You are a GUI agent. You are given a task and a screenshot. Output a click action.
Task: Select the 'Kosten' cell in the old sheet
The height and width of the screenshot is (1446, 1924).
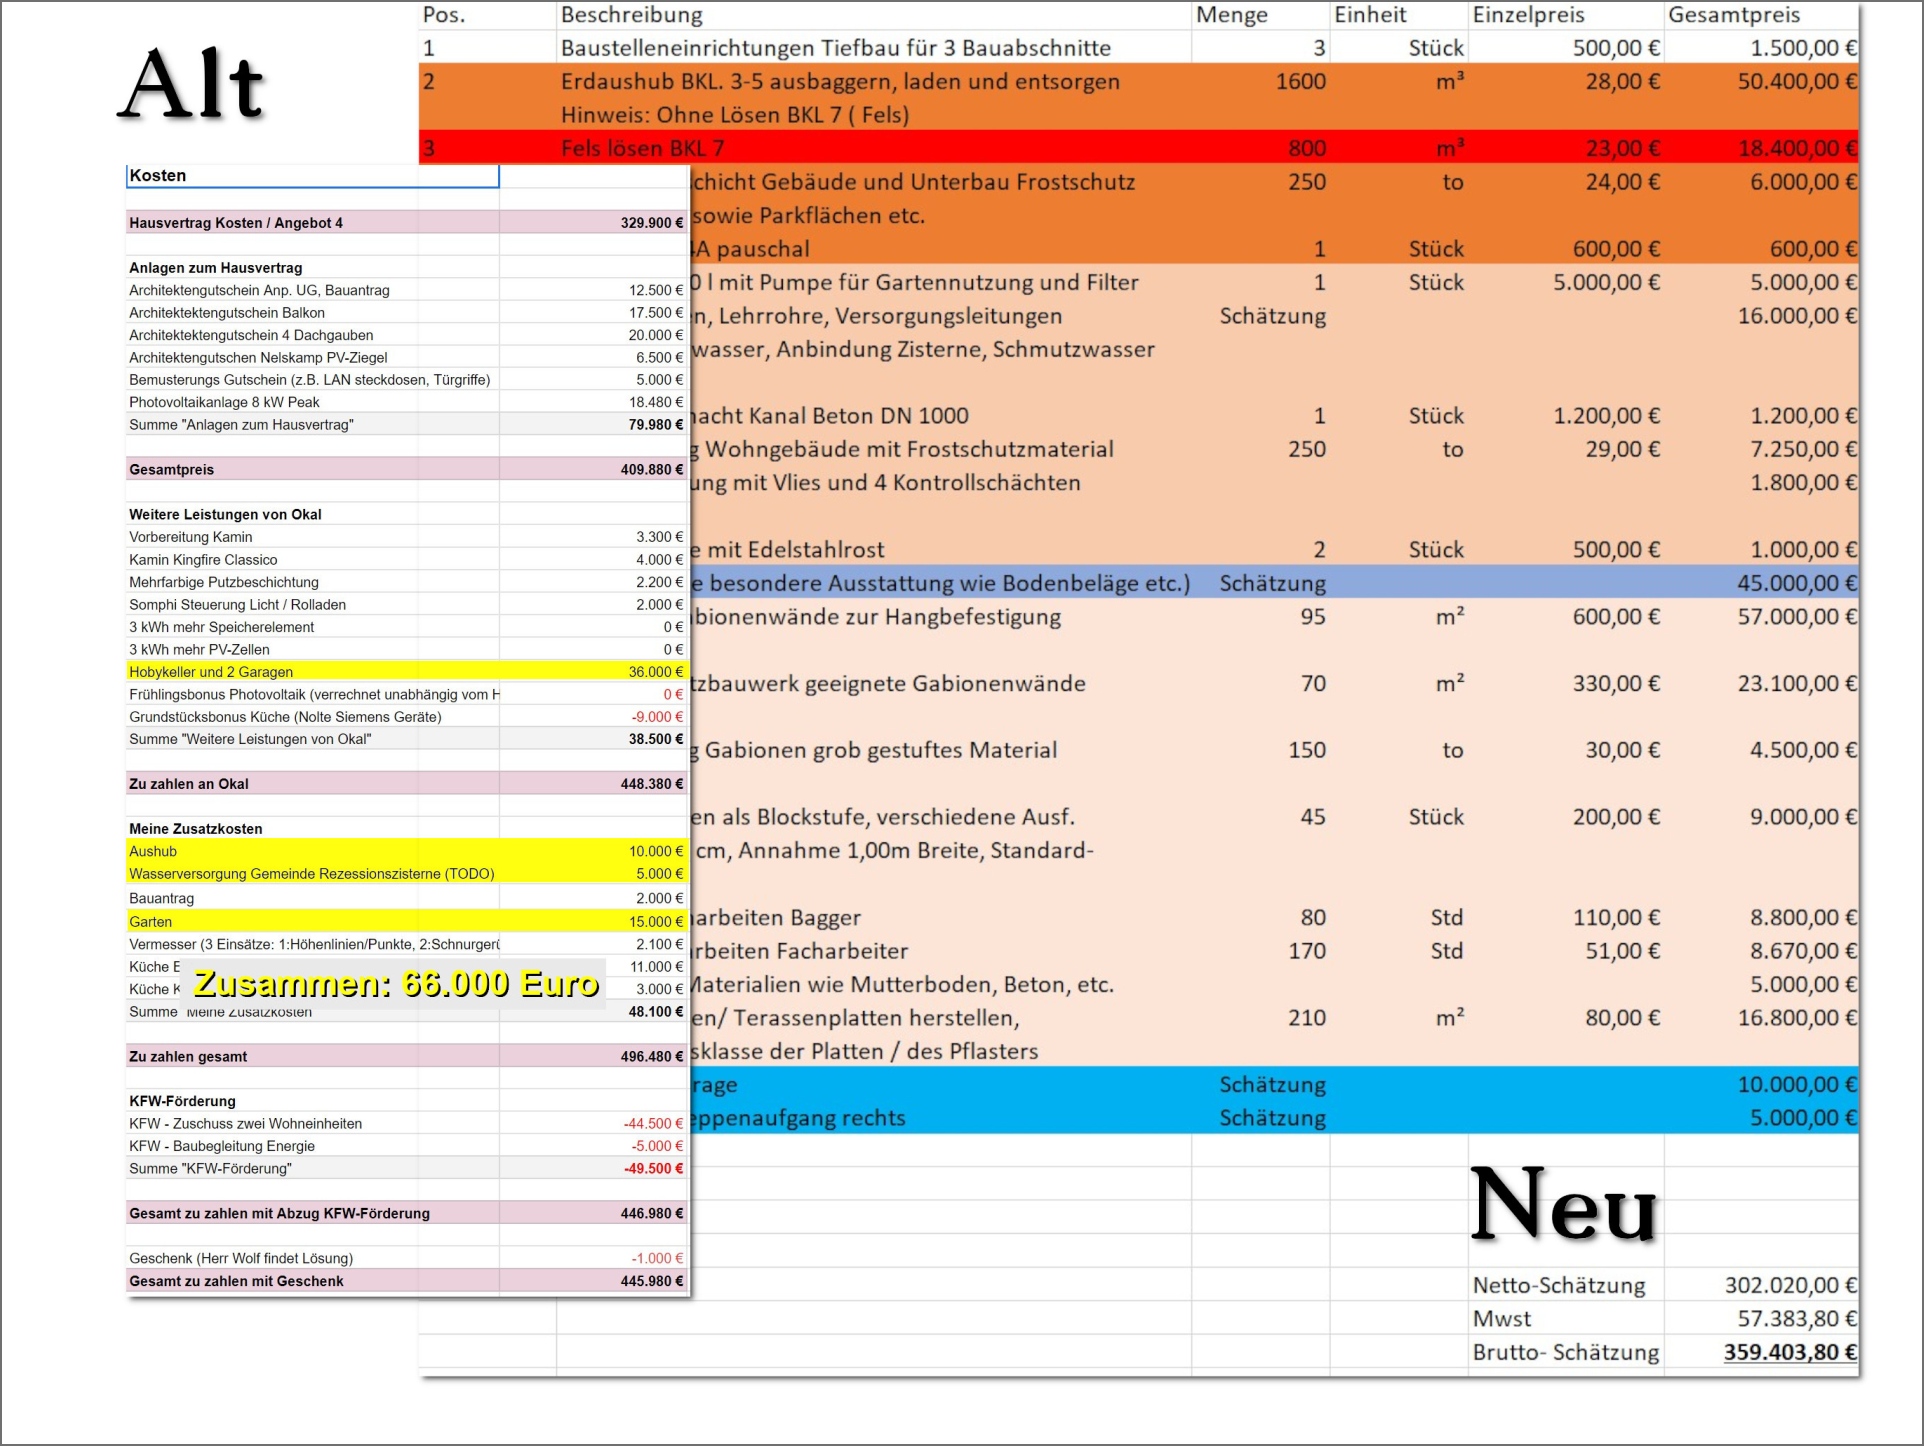click(312, 176)
